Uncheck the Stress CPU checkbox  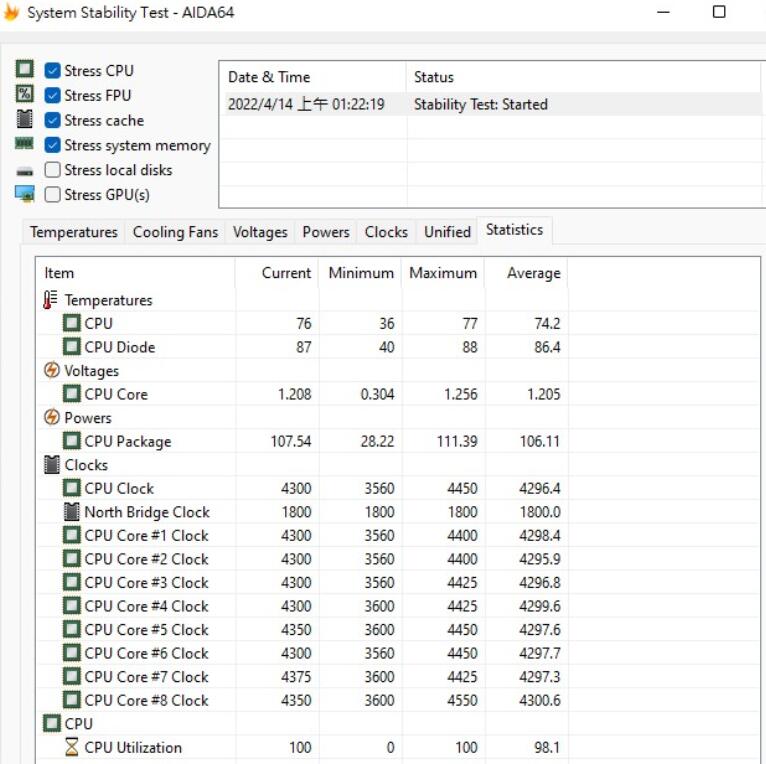coord(52,70)
